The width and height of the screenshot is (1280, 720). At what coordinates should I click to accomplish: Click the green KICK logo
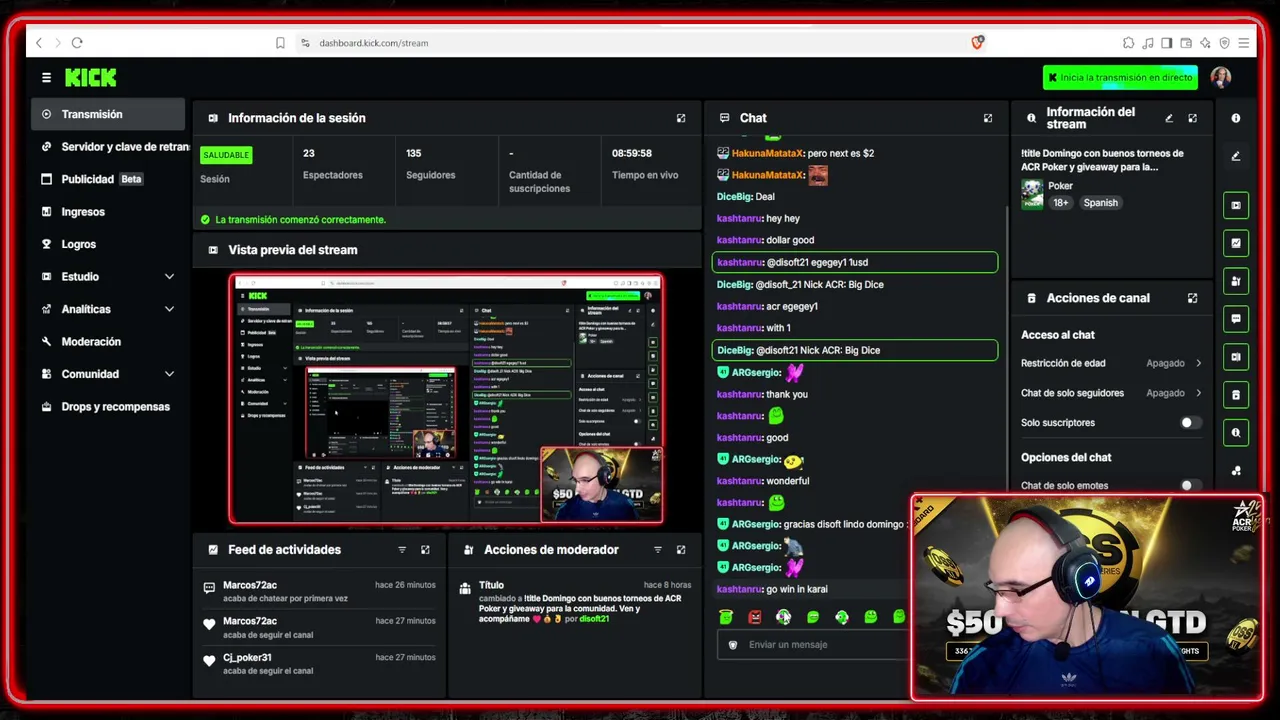(91, 77)
